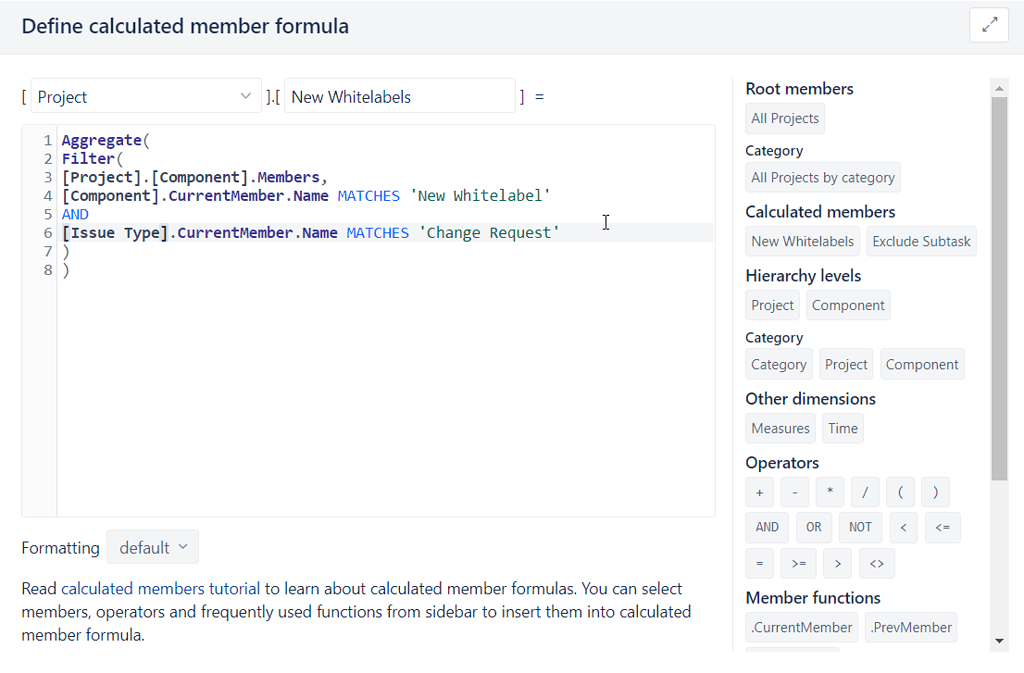Insert the multiplication operator
1024x673 pixels.
pos(829,491)
